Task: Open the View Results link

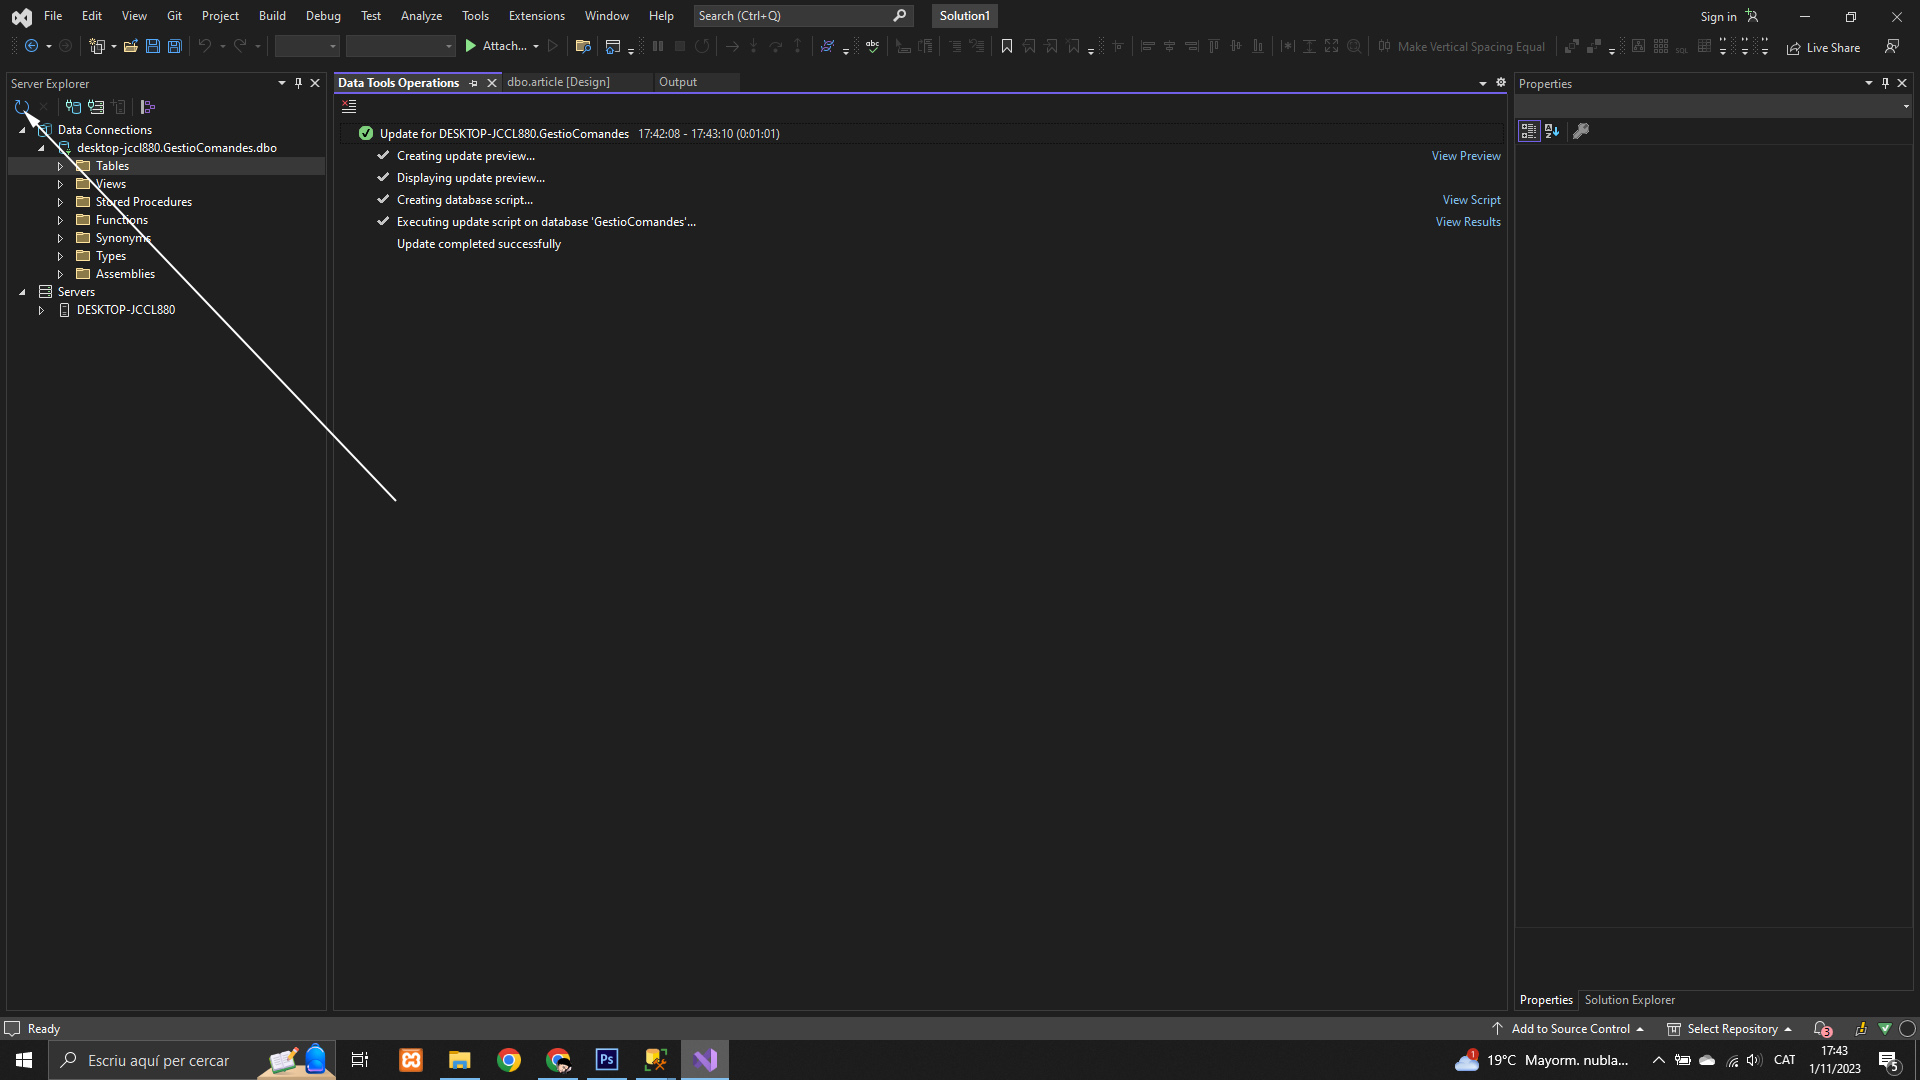Action: click(x=1468, y=222)
